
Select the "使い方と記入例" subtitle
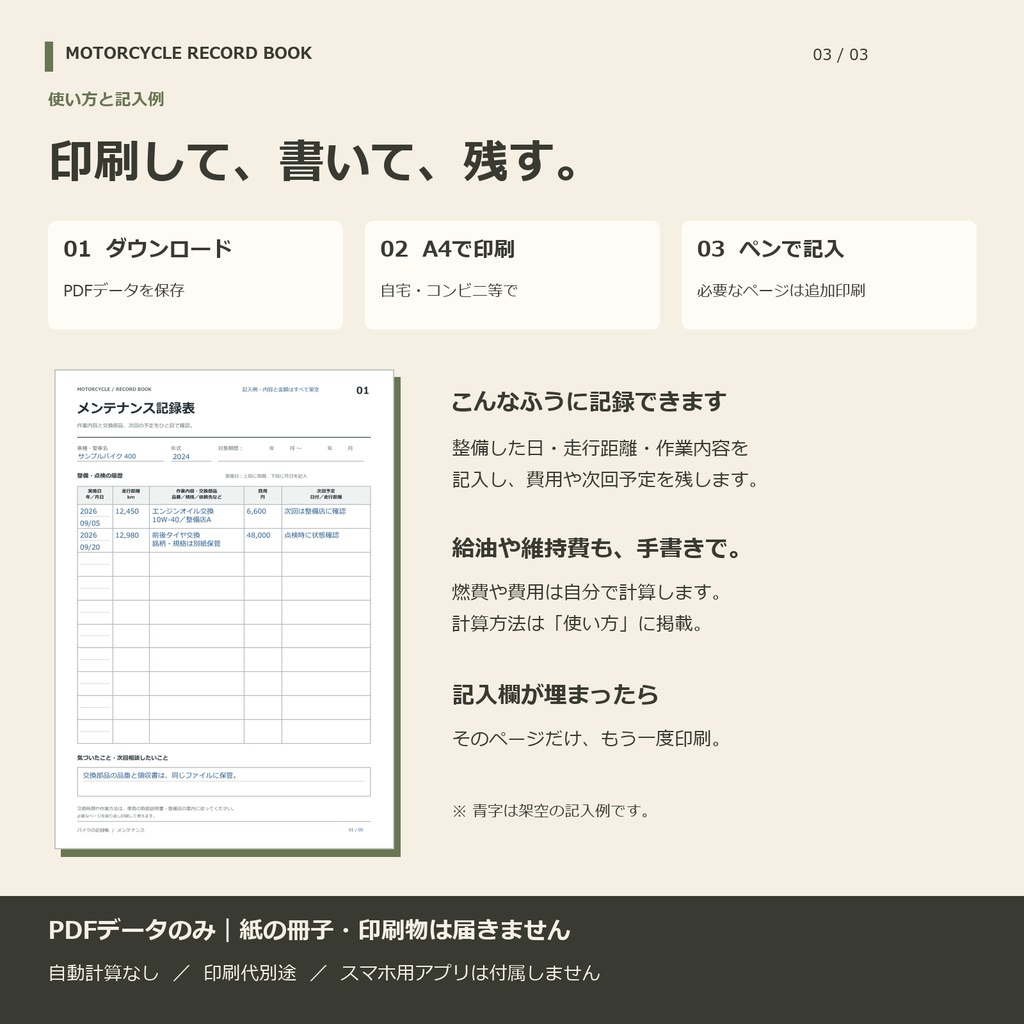point(106,99)
